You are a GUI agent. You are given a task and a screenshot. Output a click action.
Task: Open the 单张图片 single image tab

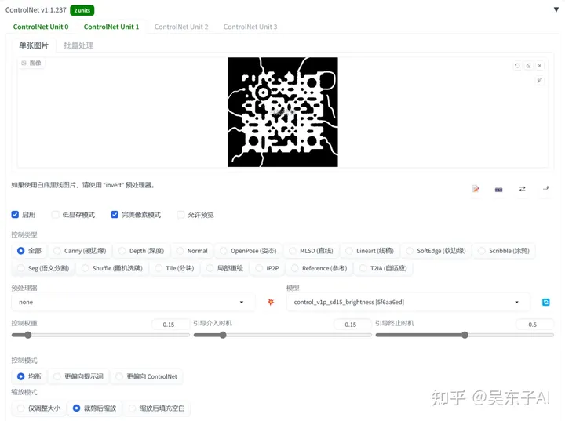[x=34, y=45]
